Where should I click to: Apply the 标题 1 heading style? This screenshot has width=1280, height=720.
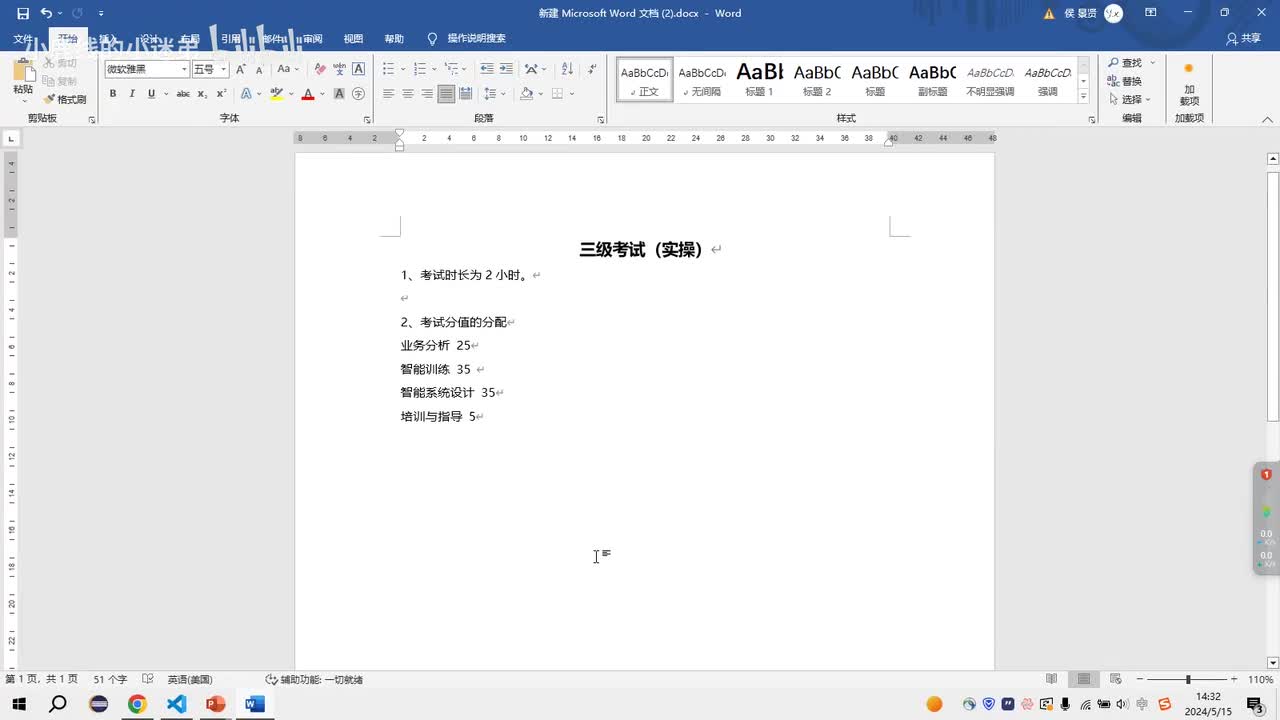759,80
